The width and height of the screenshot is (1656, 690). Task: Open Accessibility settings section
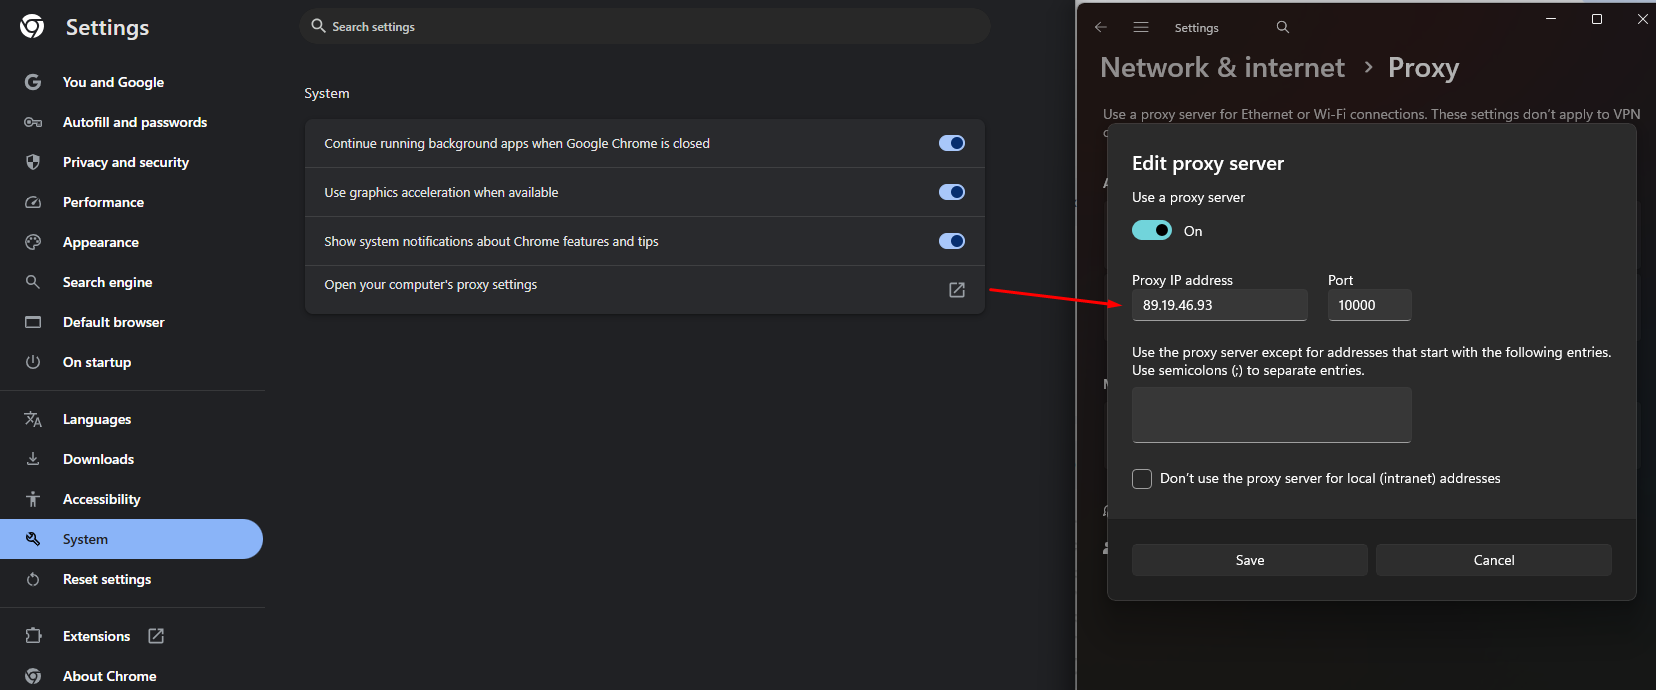tap(102, 499)
